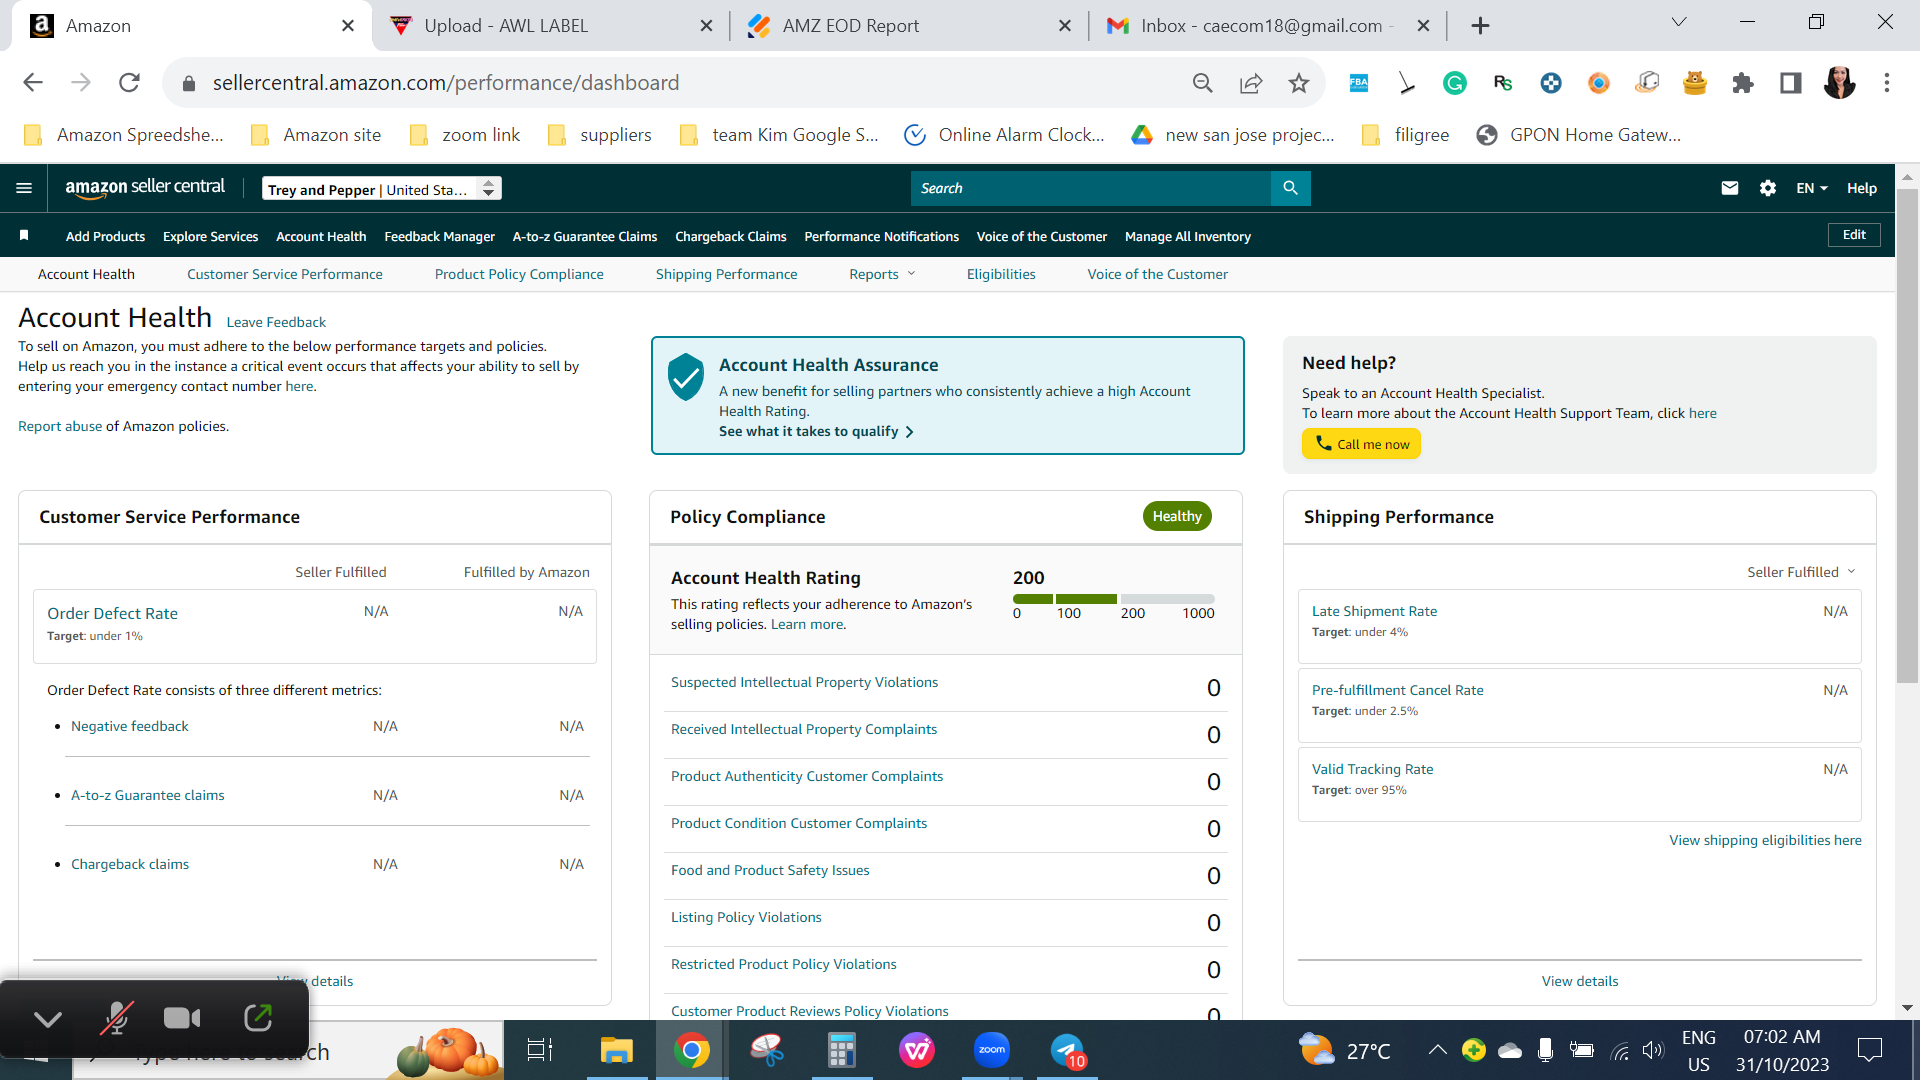Collapse the Zoom floating toolbar chevron
1920x1080 pixels.
(x=48, y=1018)
